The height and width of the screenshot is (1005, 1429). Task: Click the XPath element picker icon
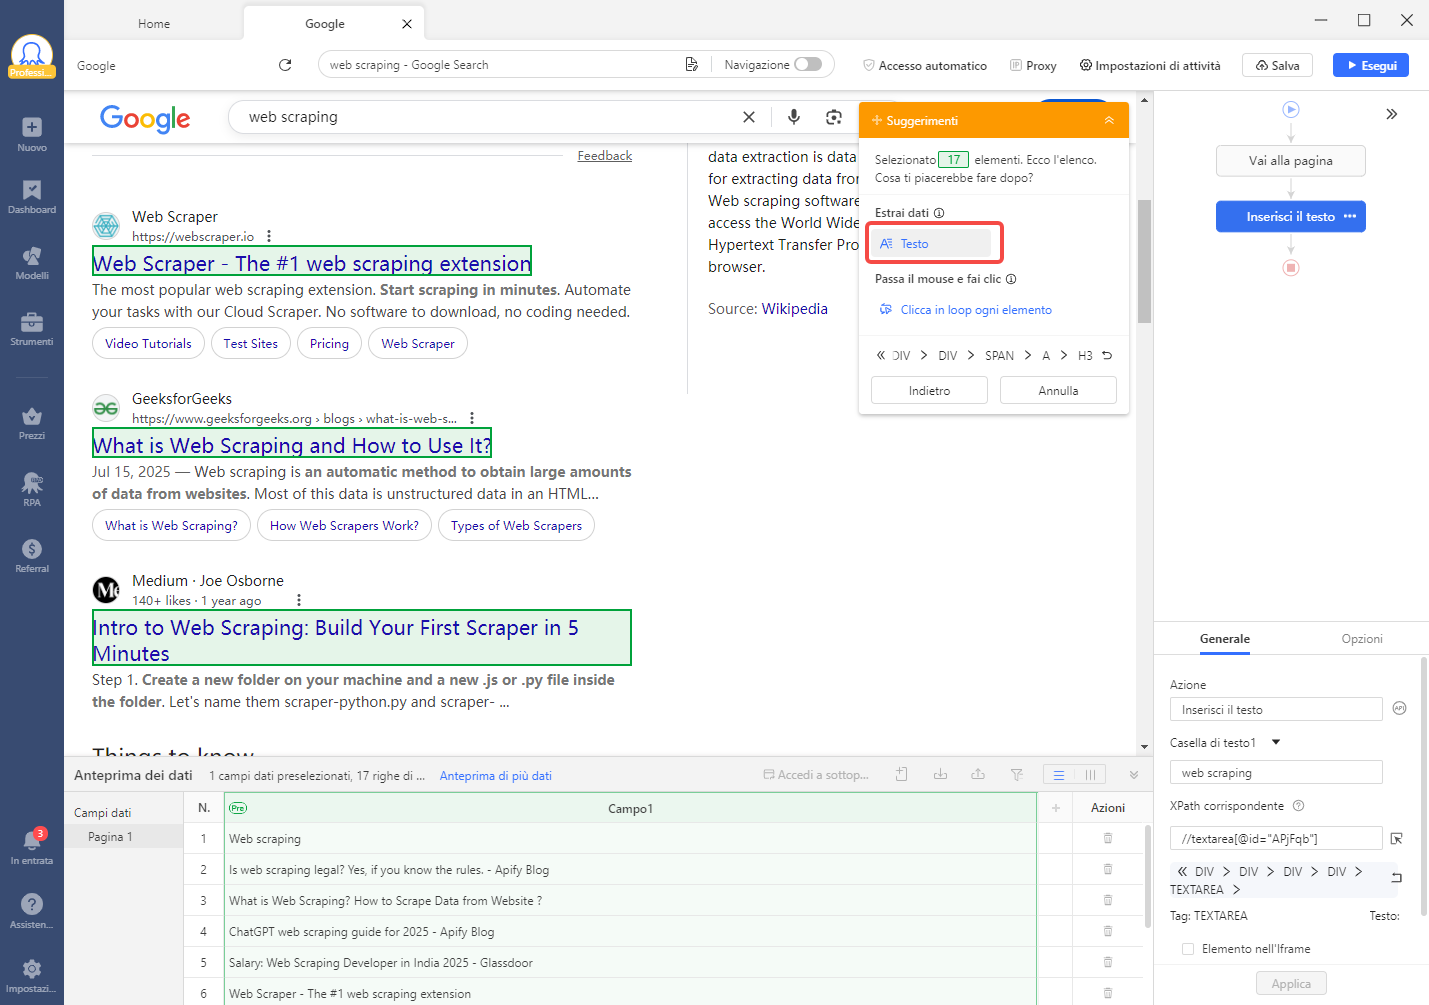pyautogui.click(x=1397, y=838)
